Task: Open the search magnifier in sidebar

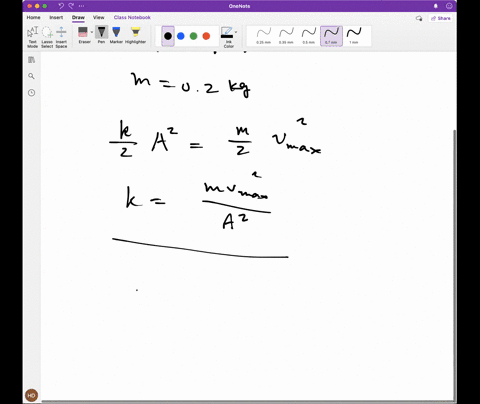Action: tap(31, 76)
